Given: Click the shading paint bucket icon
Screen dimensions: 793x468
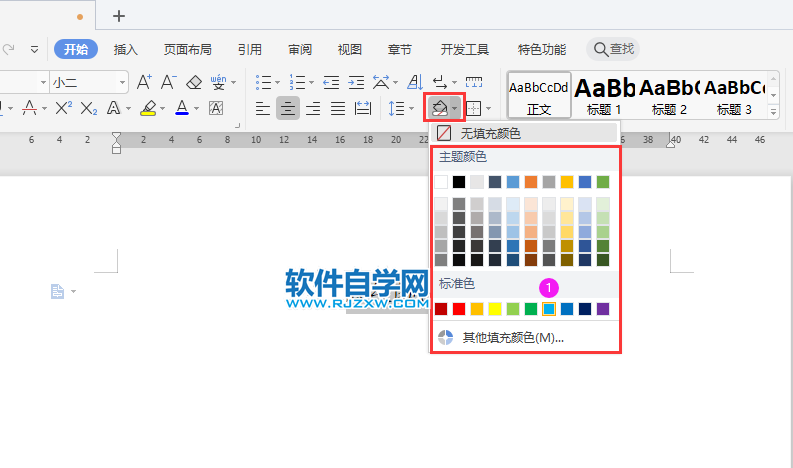Looking at the screenshot, I should [x=439, y=108].
